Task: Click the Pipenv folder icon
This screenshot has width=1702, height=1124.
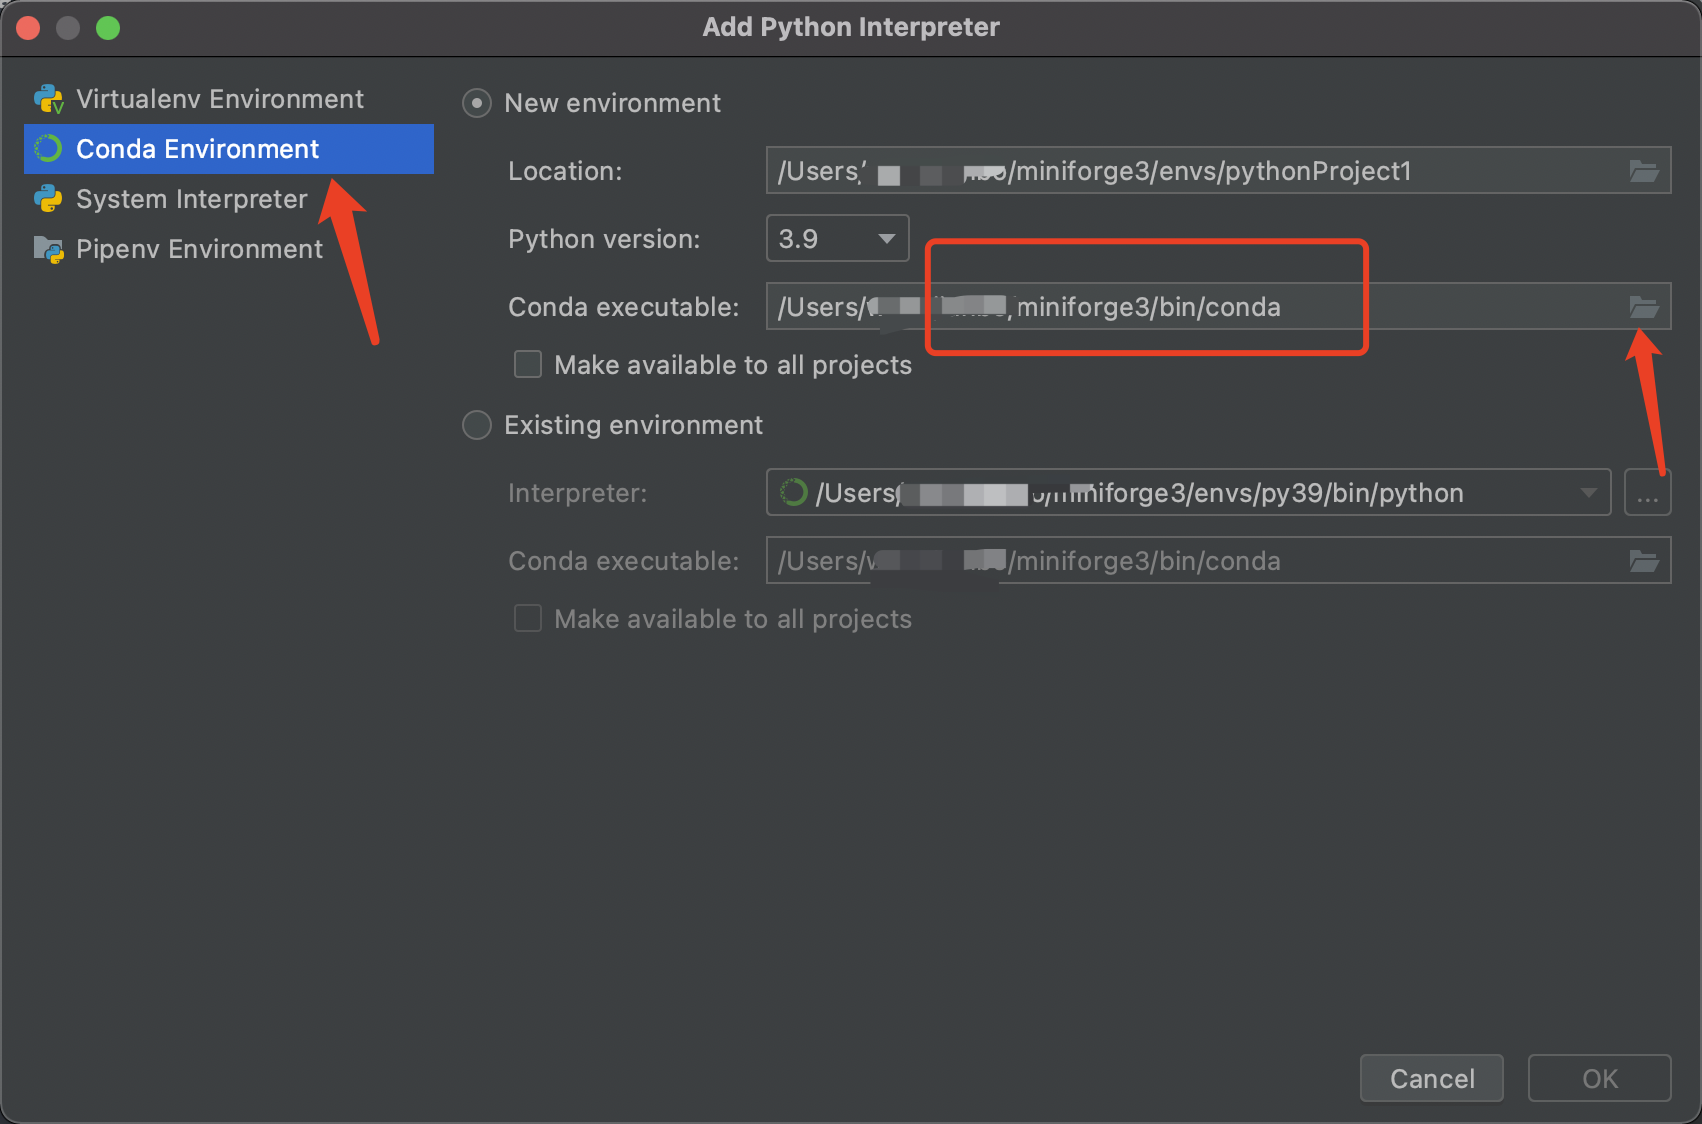Action: coord(49,249)
